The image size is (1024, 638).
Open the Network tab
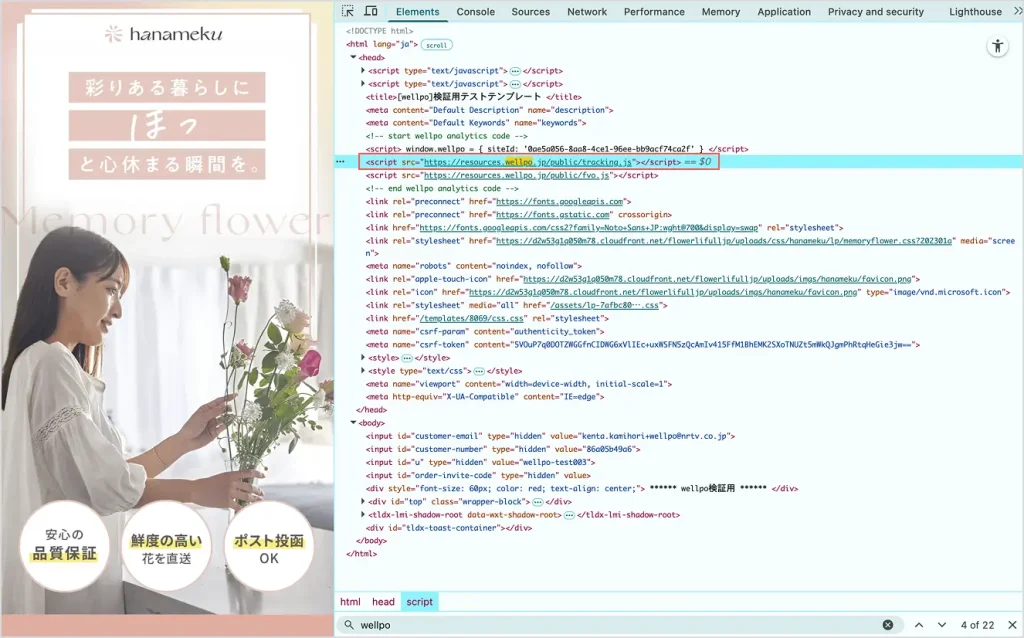[587, 12]
